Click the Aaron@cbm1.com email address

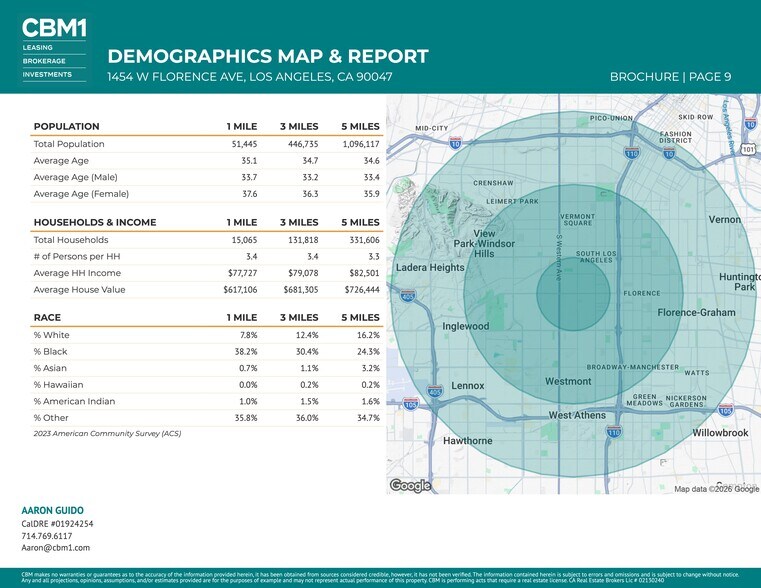[x=56, y=548]
